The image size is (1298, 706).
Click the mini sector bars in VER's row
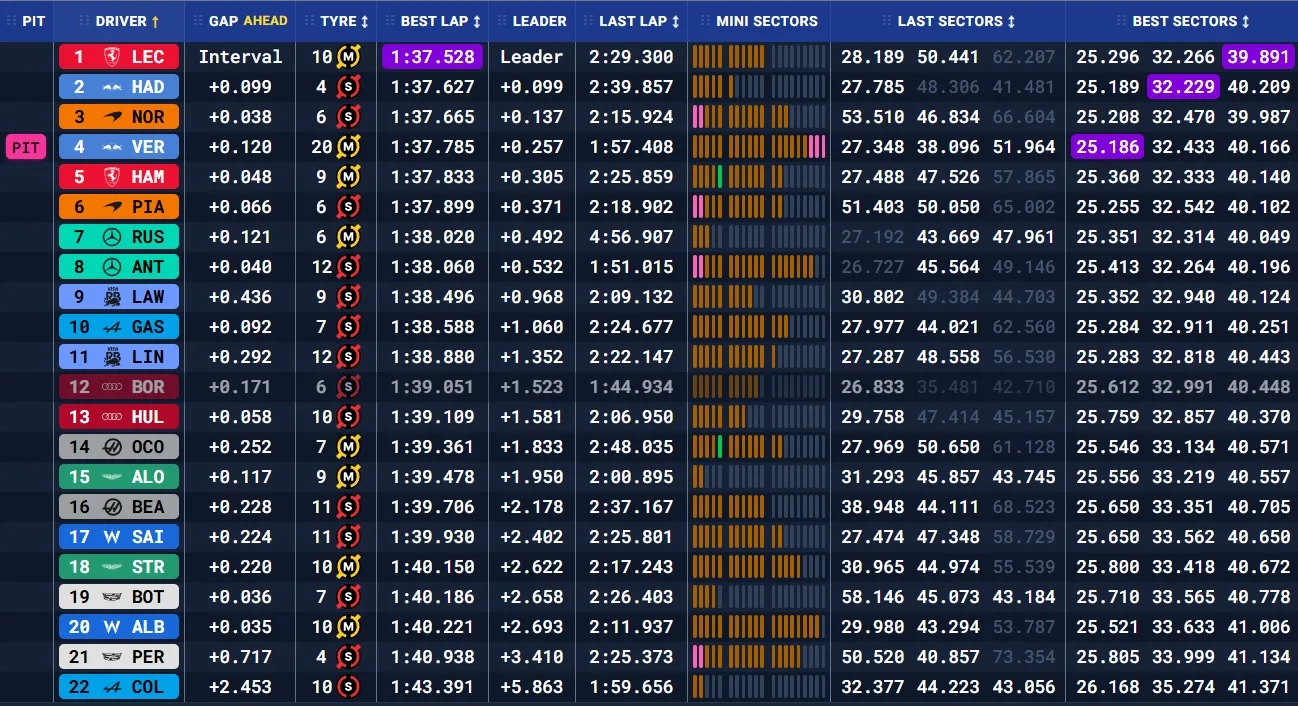point(759,147)
